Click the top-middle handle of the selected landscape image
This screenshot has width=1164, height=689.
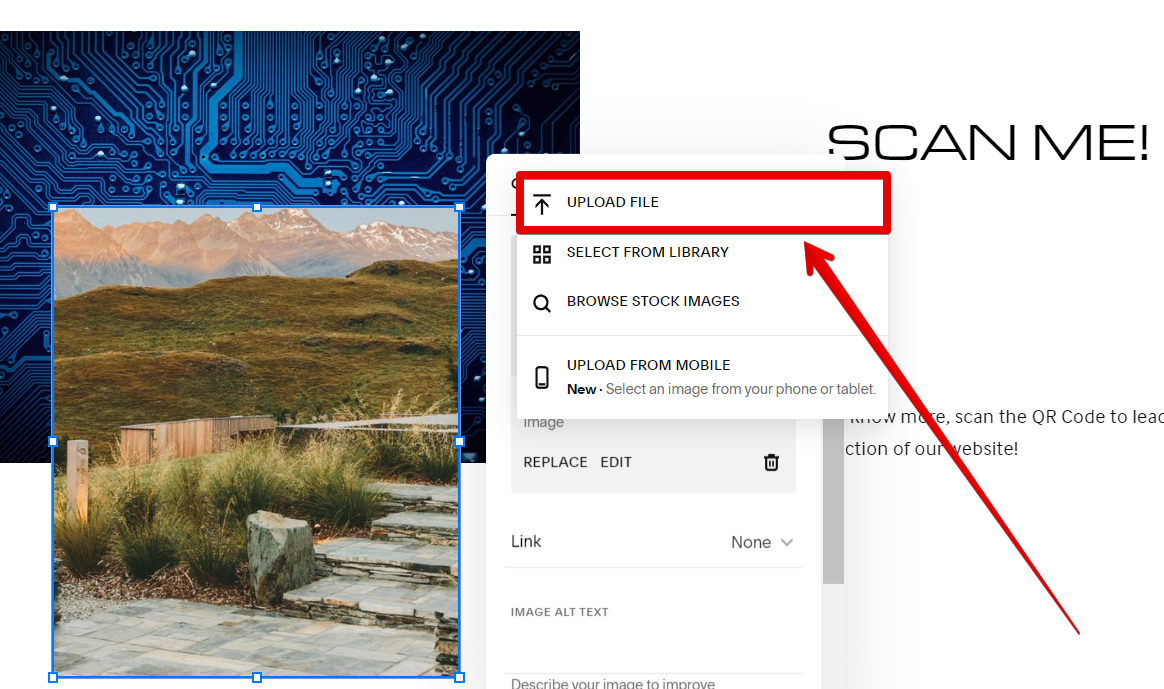257,207
